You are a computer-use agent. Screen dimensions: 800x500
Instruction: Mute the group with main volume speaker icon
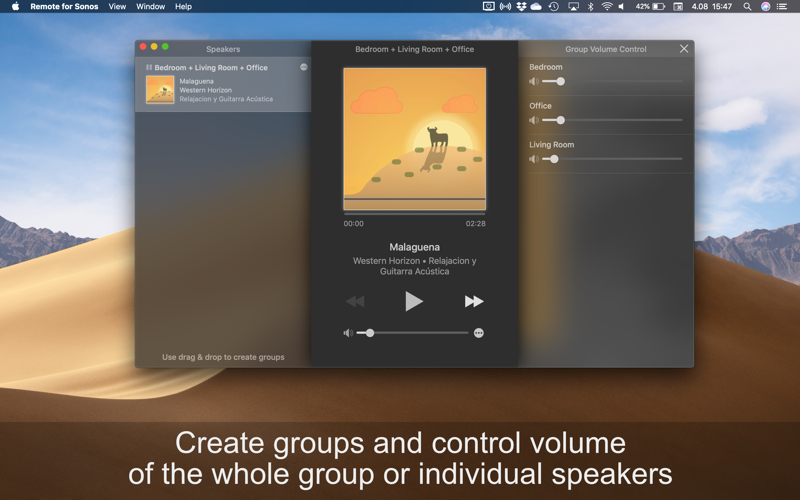(348, 333)
